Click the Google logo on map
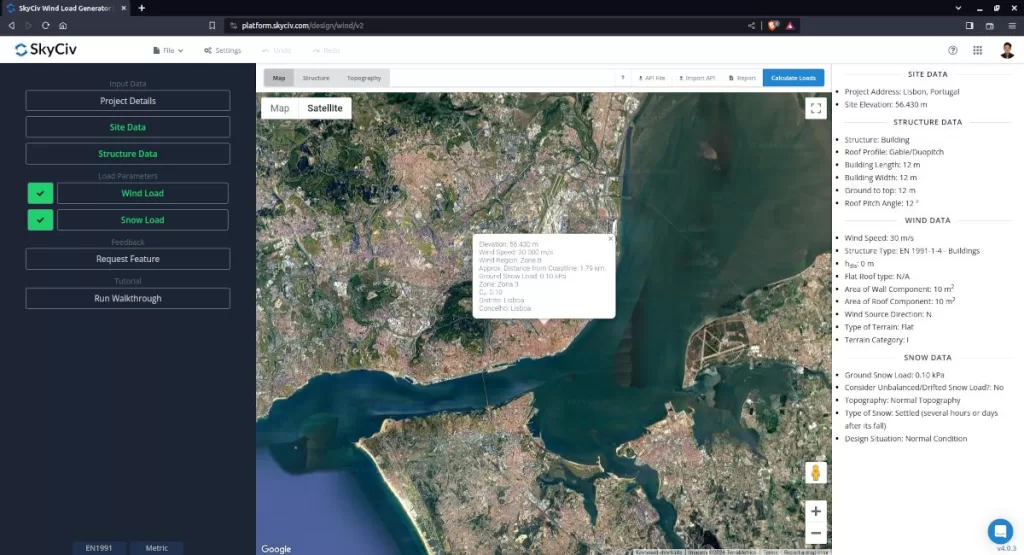Image resolution: width=1024 pixels, height=555 pixels. coord(276,549)
